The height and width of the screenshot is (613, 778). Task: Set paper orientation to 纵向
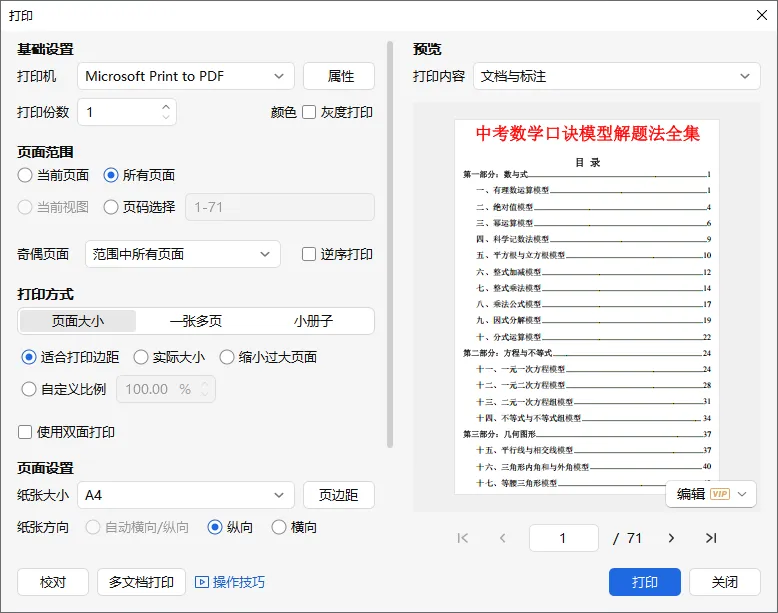click(x=215, y=527)
